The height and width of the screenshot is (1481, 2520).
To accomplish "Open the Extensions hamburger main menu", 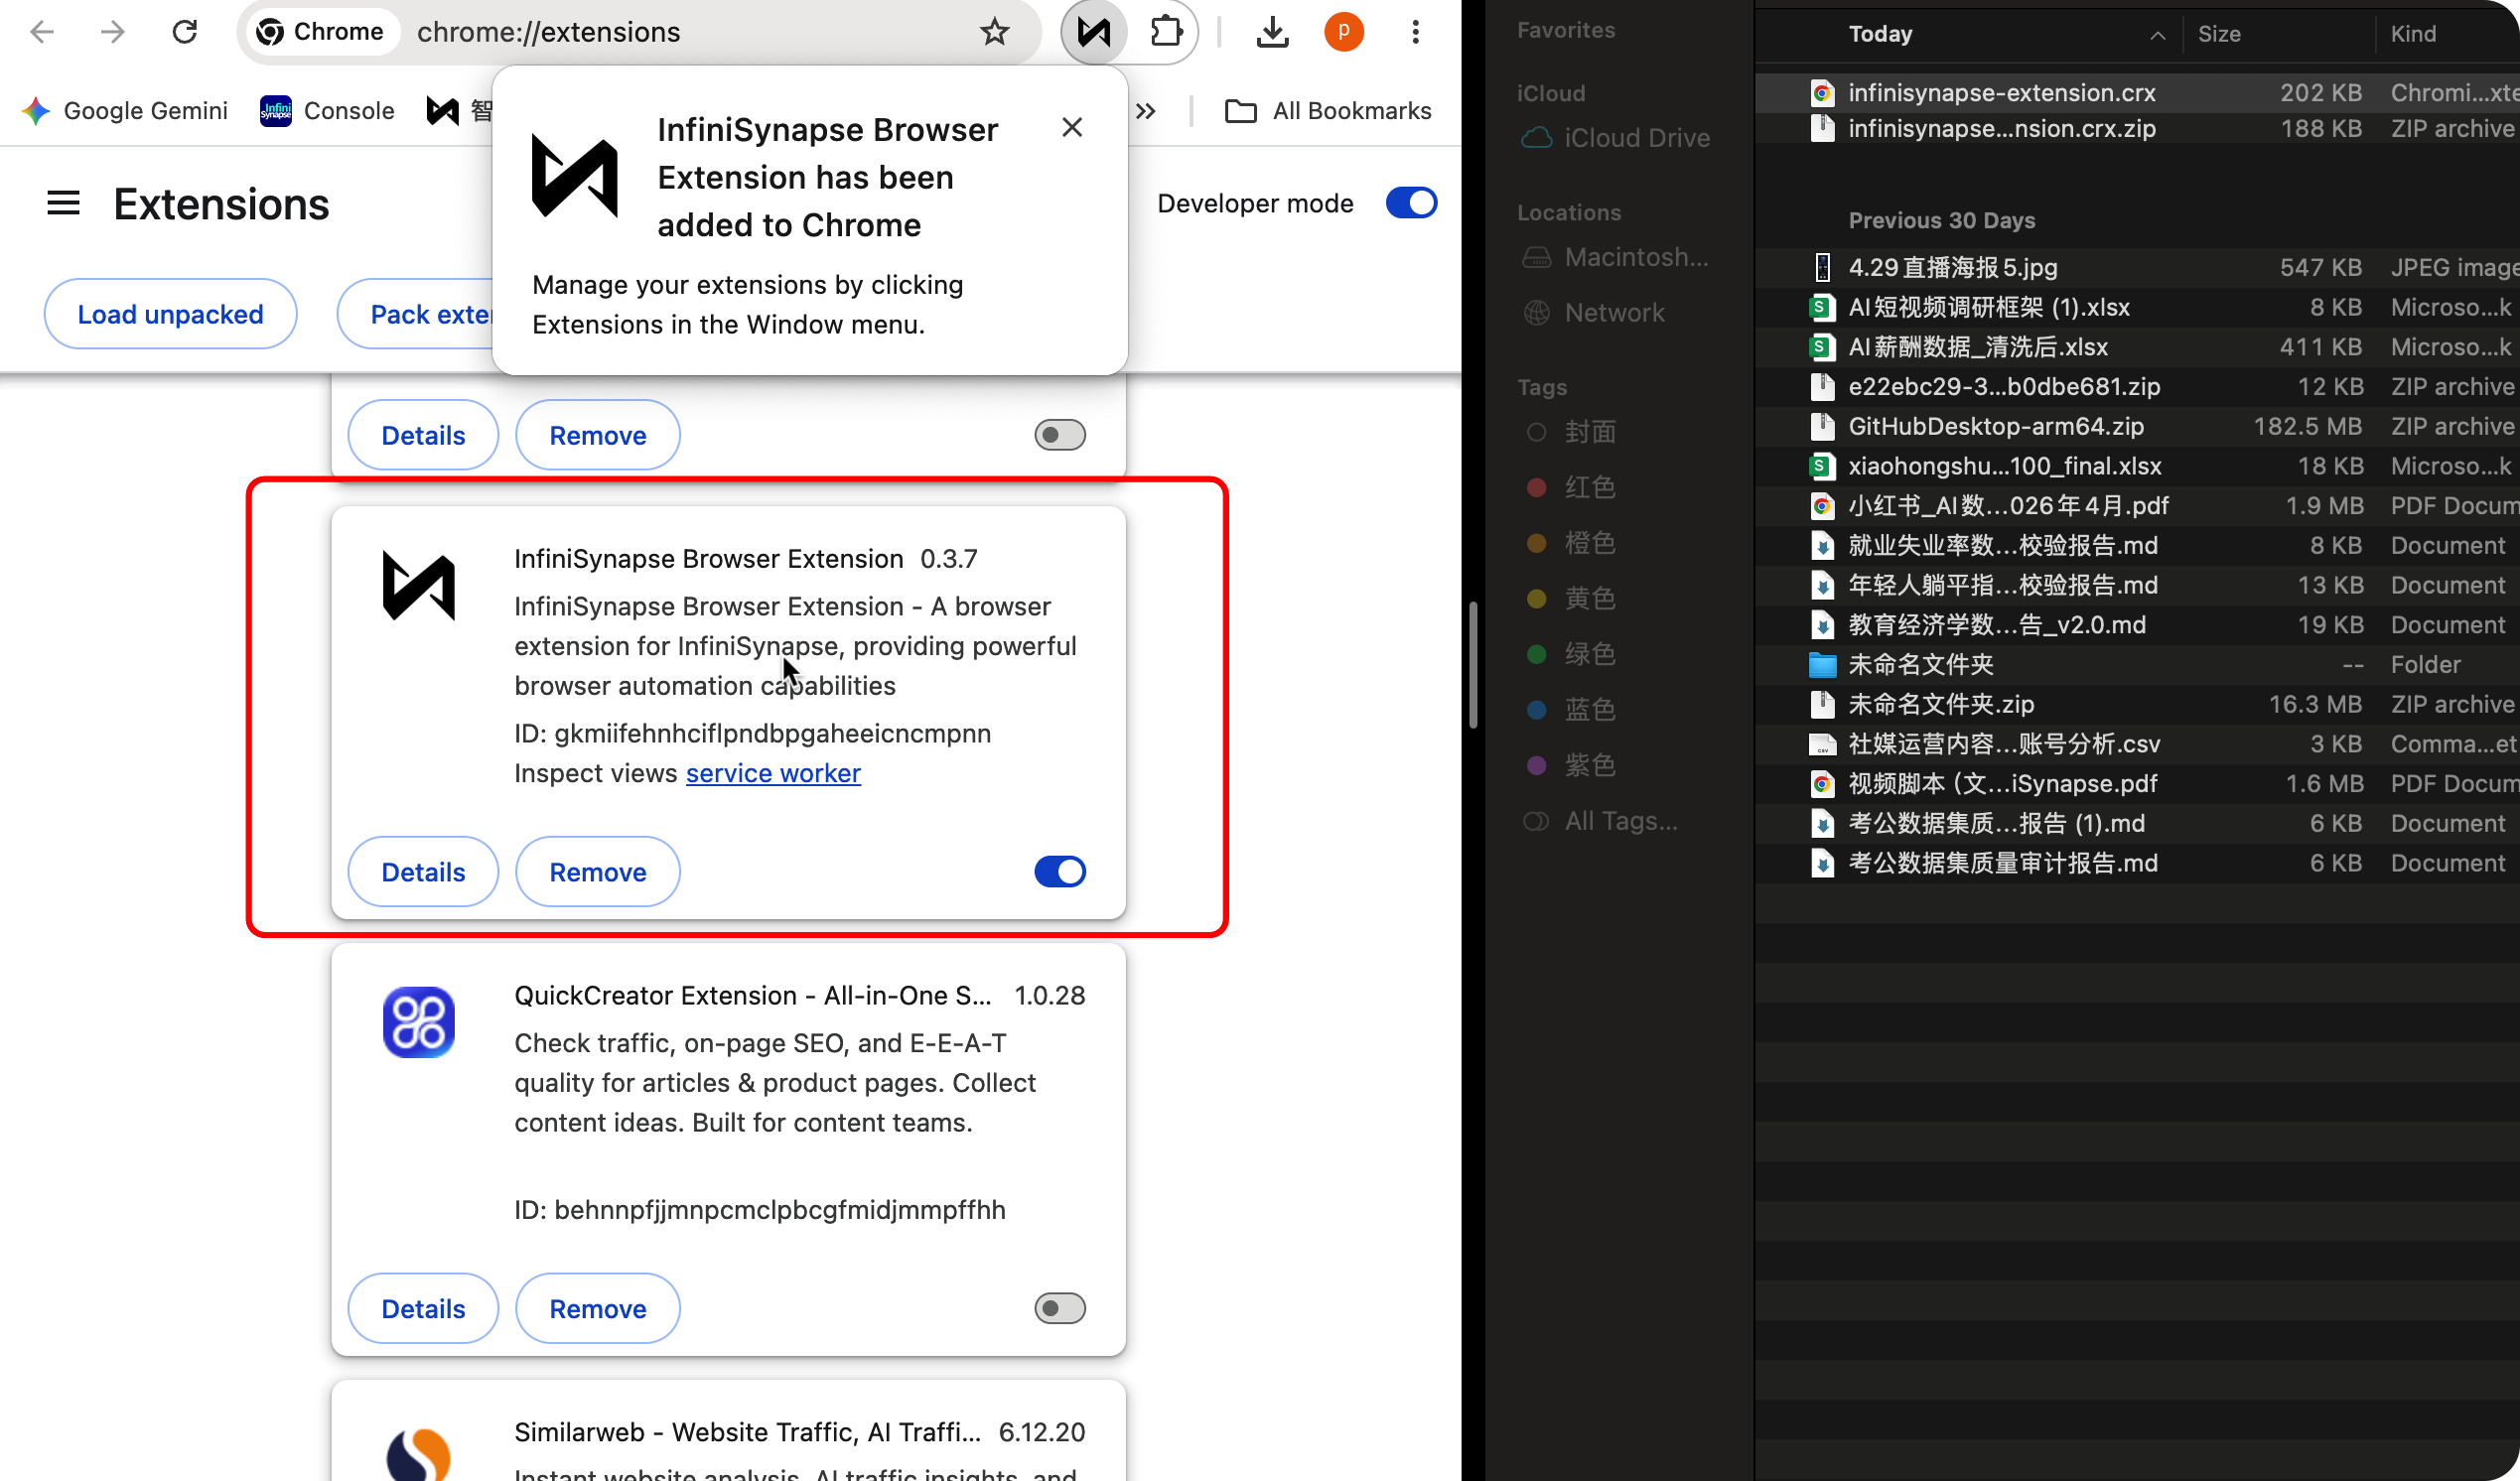I will click(x=64, y=203).
